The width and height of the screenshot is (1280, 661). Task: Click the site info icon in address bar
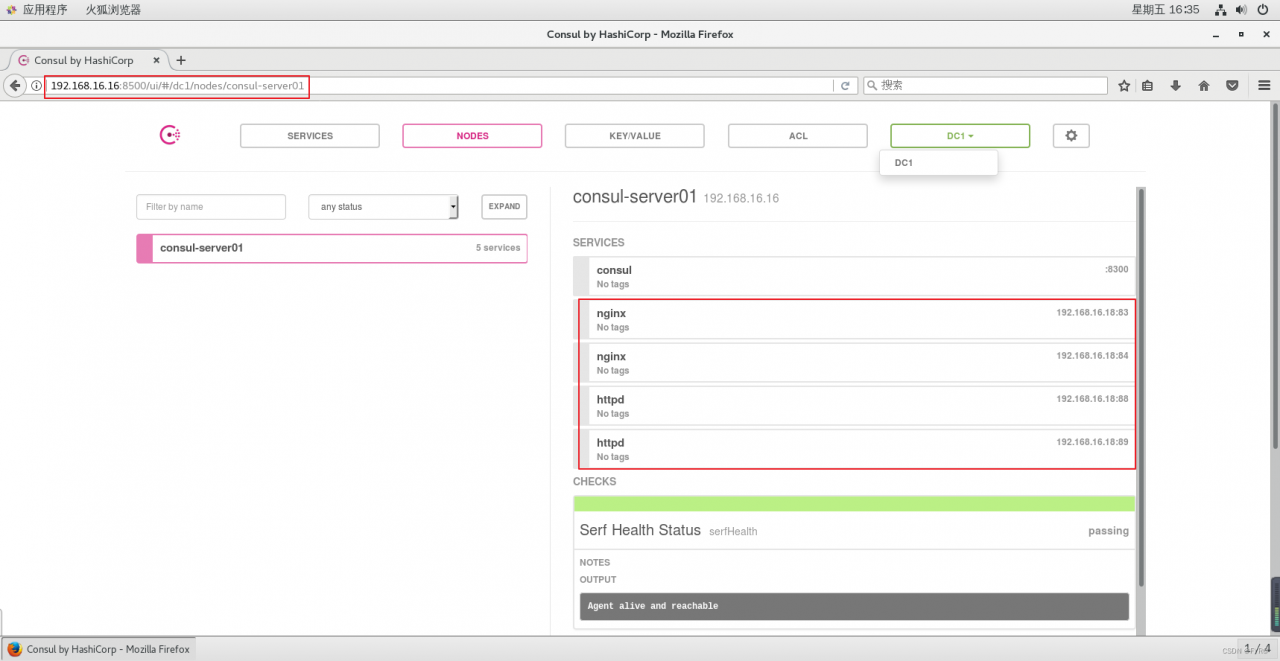[36, 86]
